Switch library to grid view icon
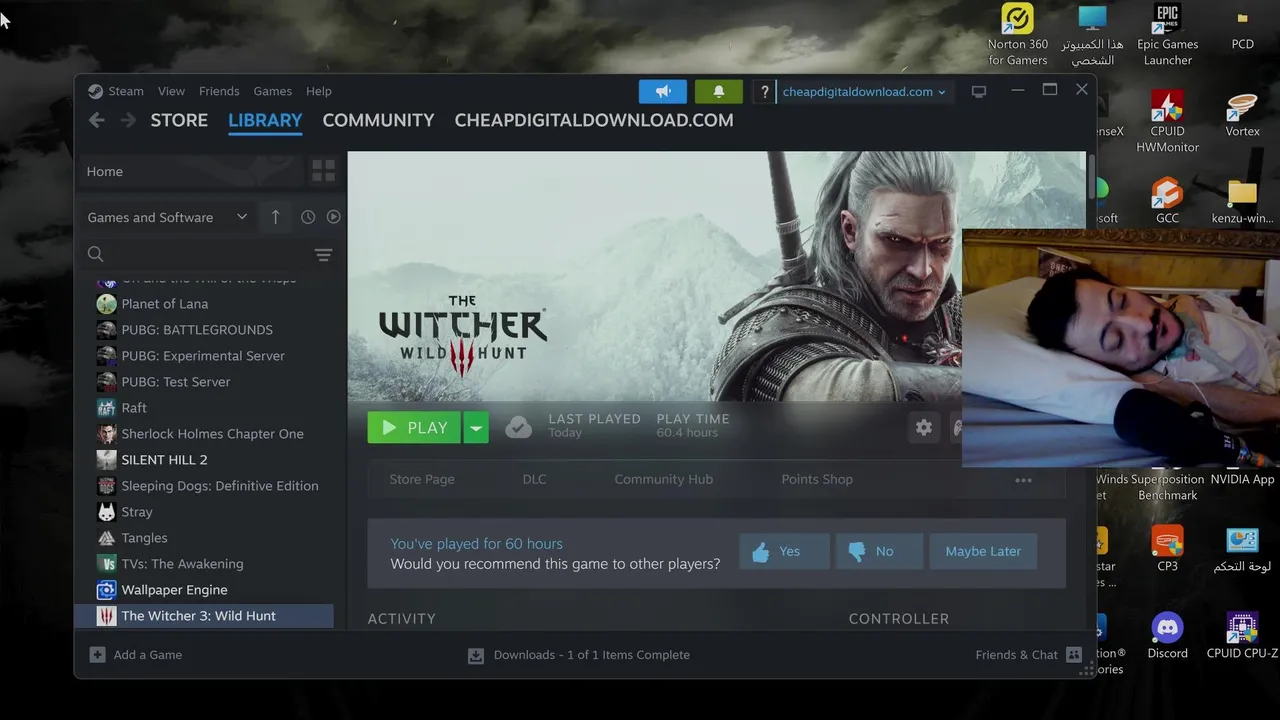The image size is (1280, 720). [323, 171]
